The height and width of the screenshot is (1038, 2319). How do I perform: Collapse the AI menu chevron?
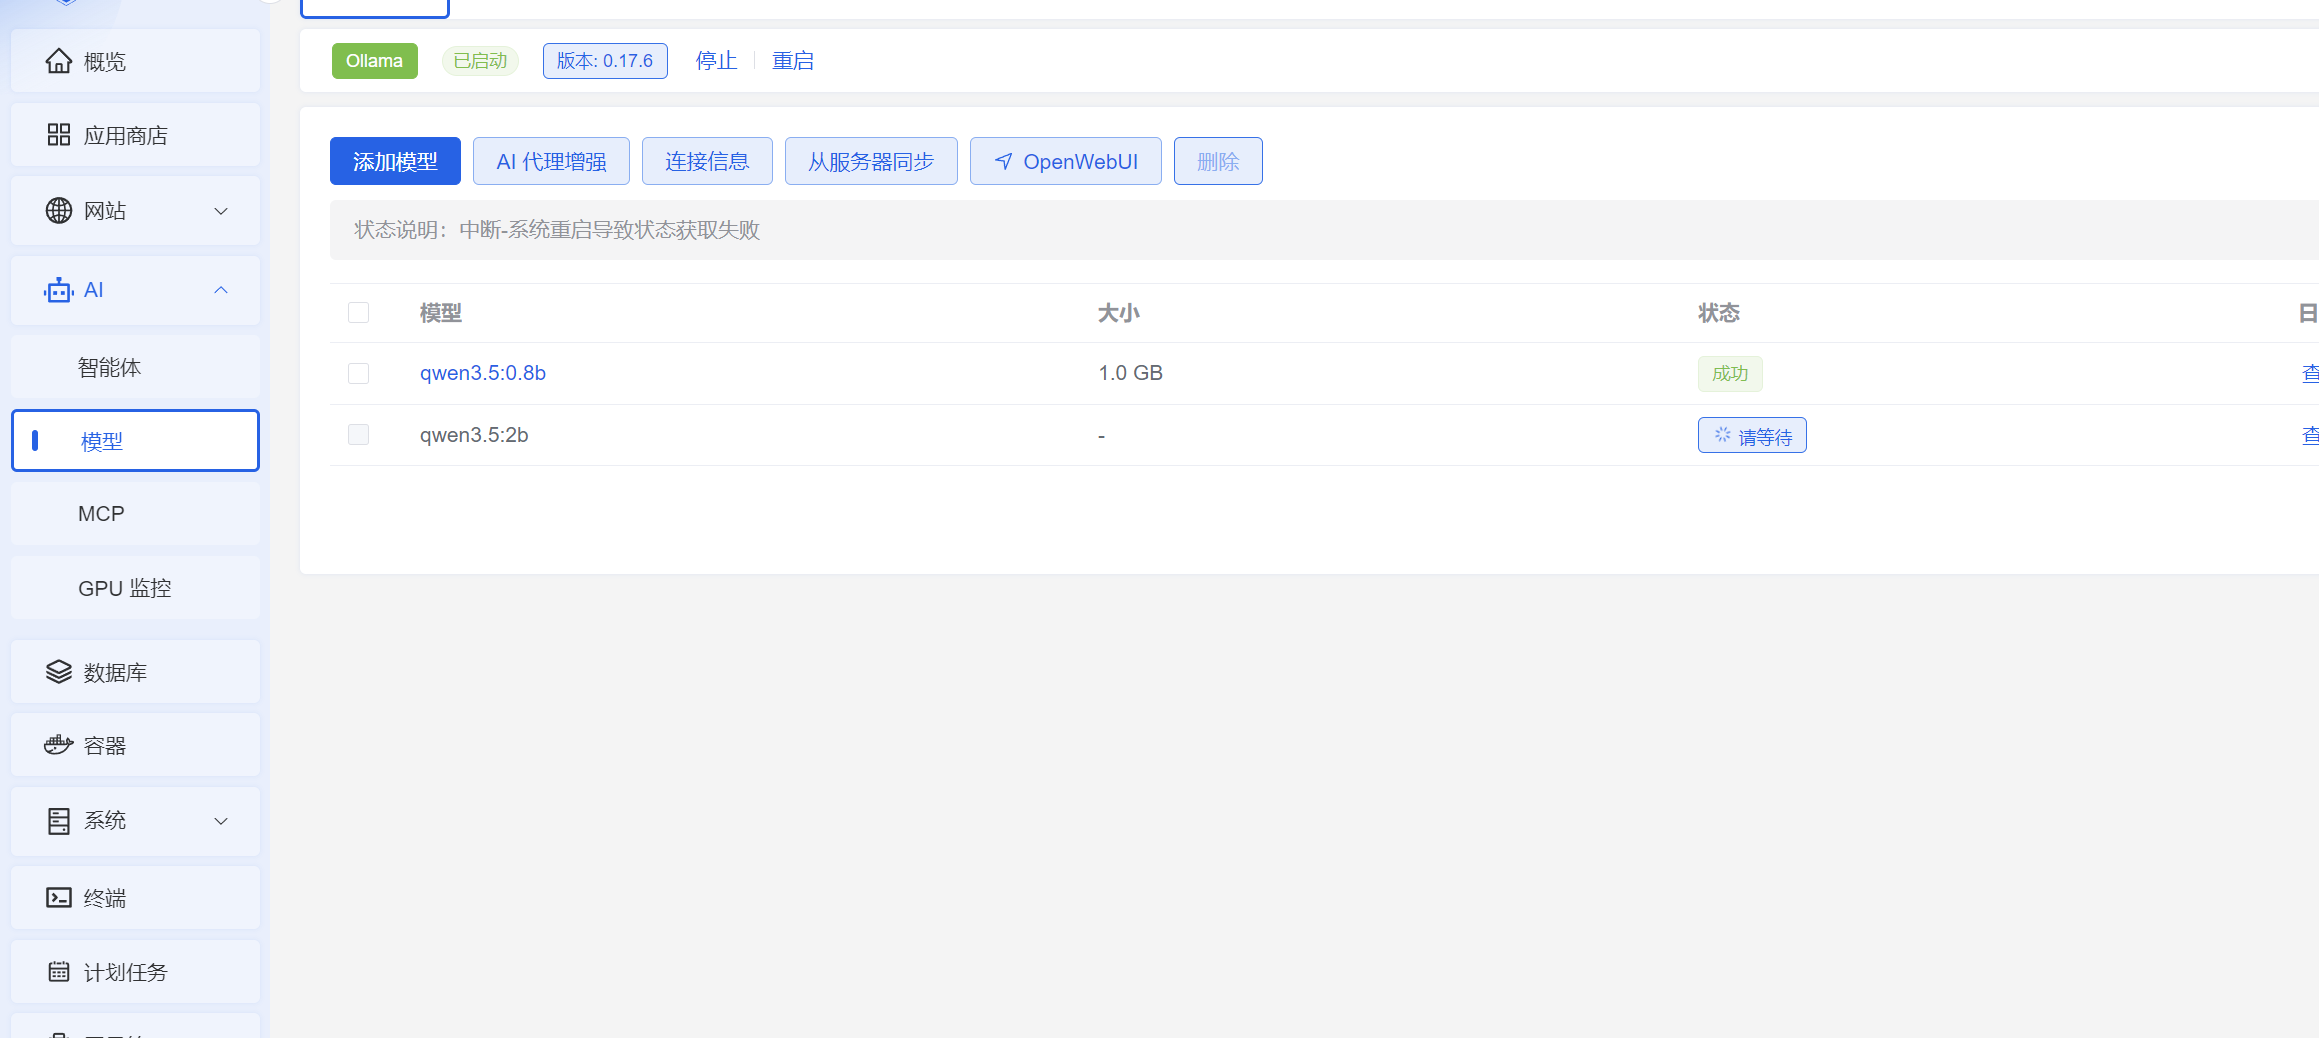[221, 290]
